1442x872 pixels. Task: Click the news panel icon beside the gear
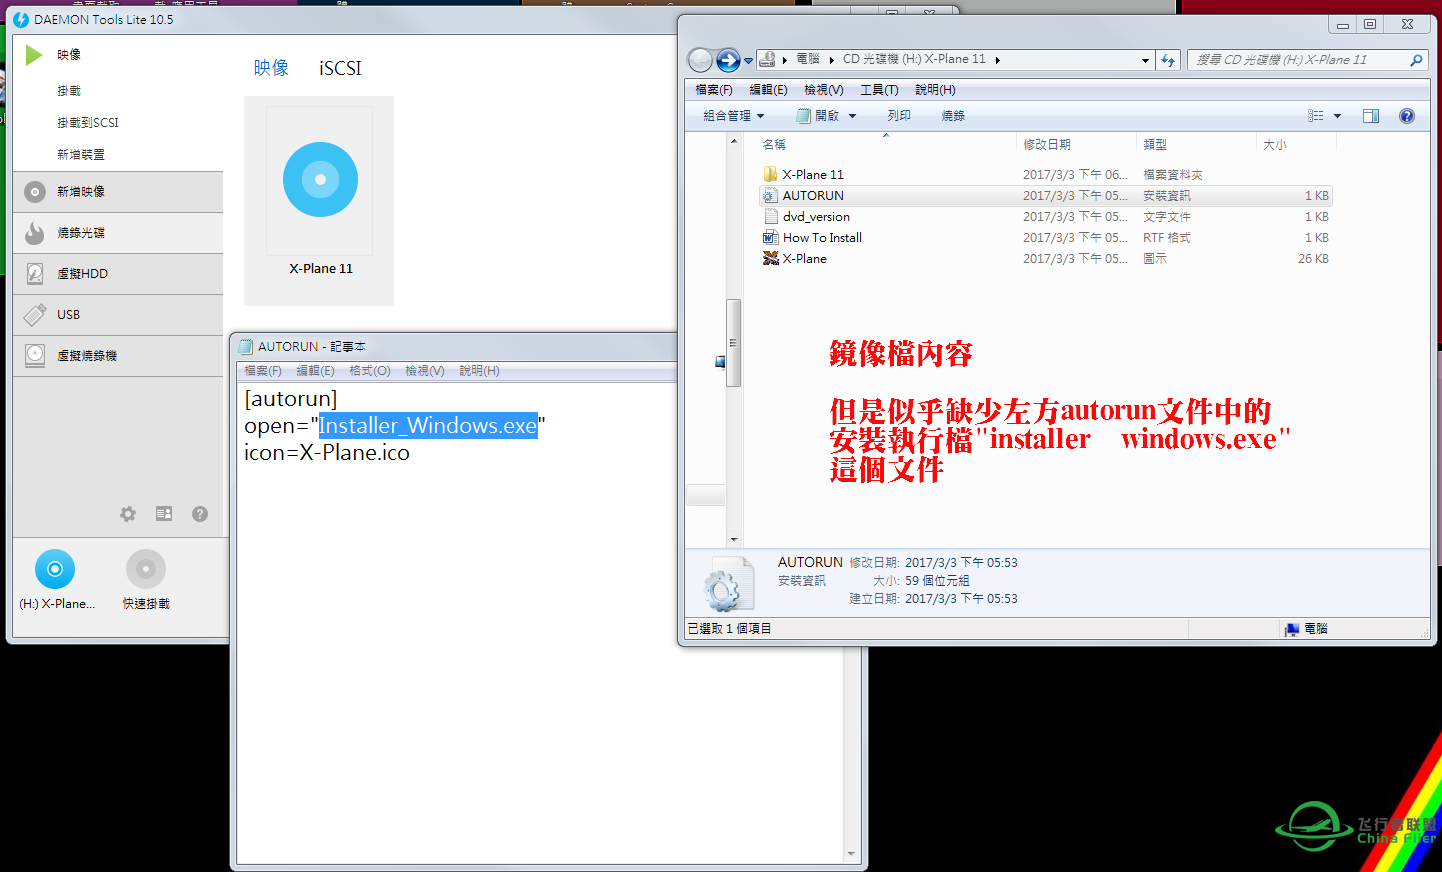[x=164, y=514]
